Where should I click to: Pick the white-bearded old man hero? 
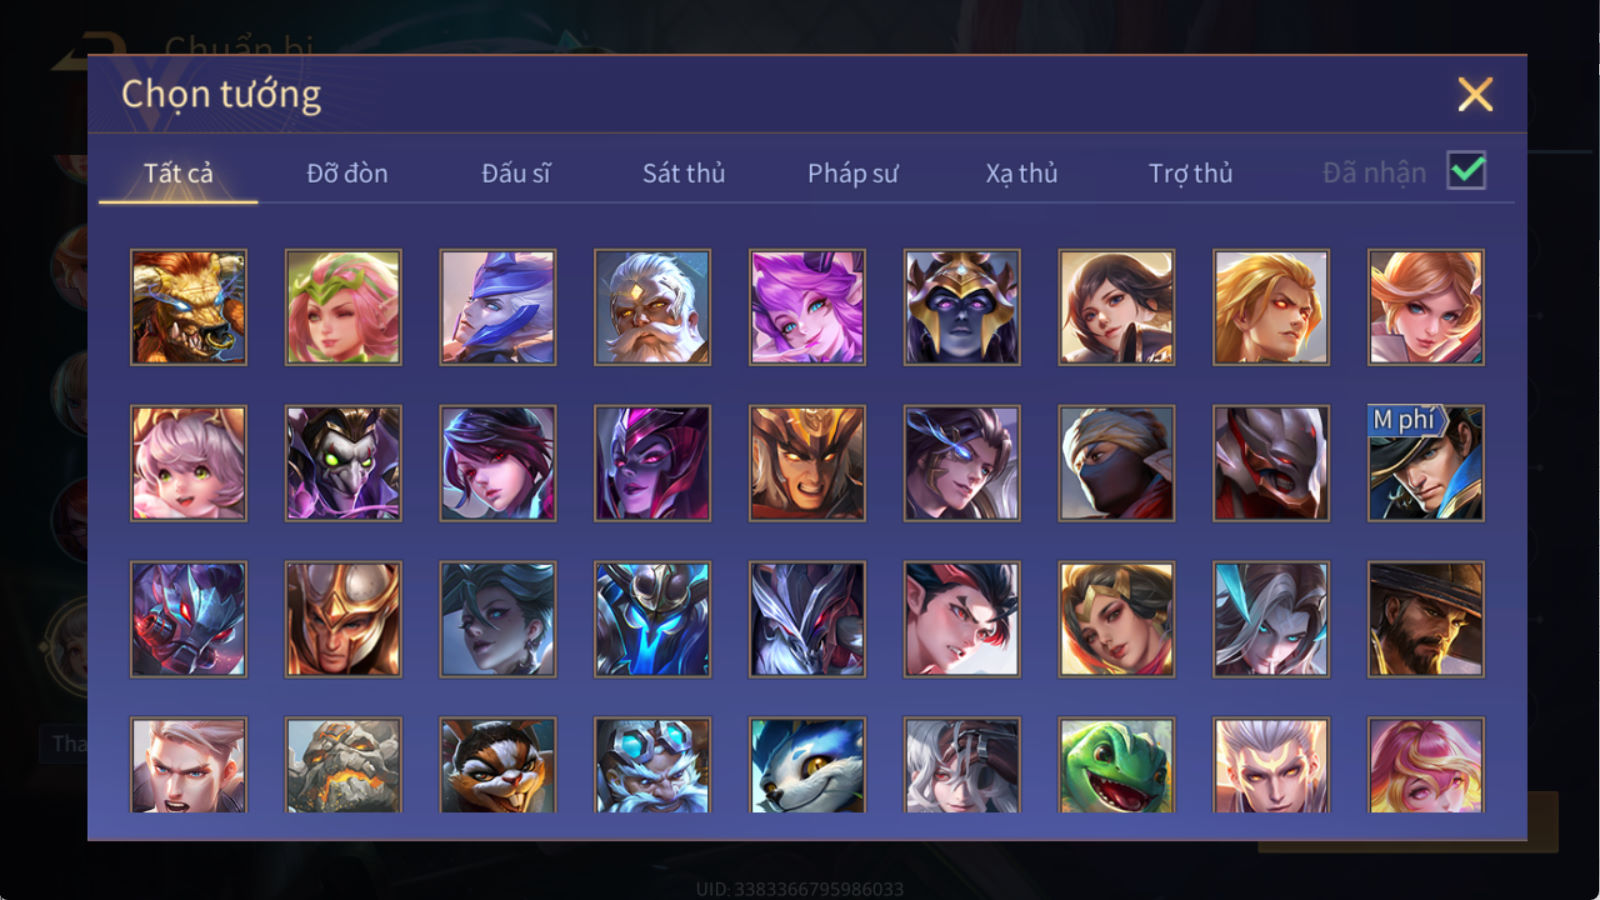pyautogui.click(x=652, y=307)
